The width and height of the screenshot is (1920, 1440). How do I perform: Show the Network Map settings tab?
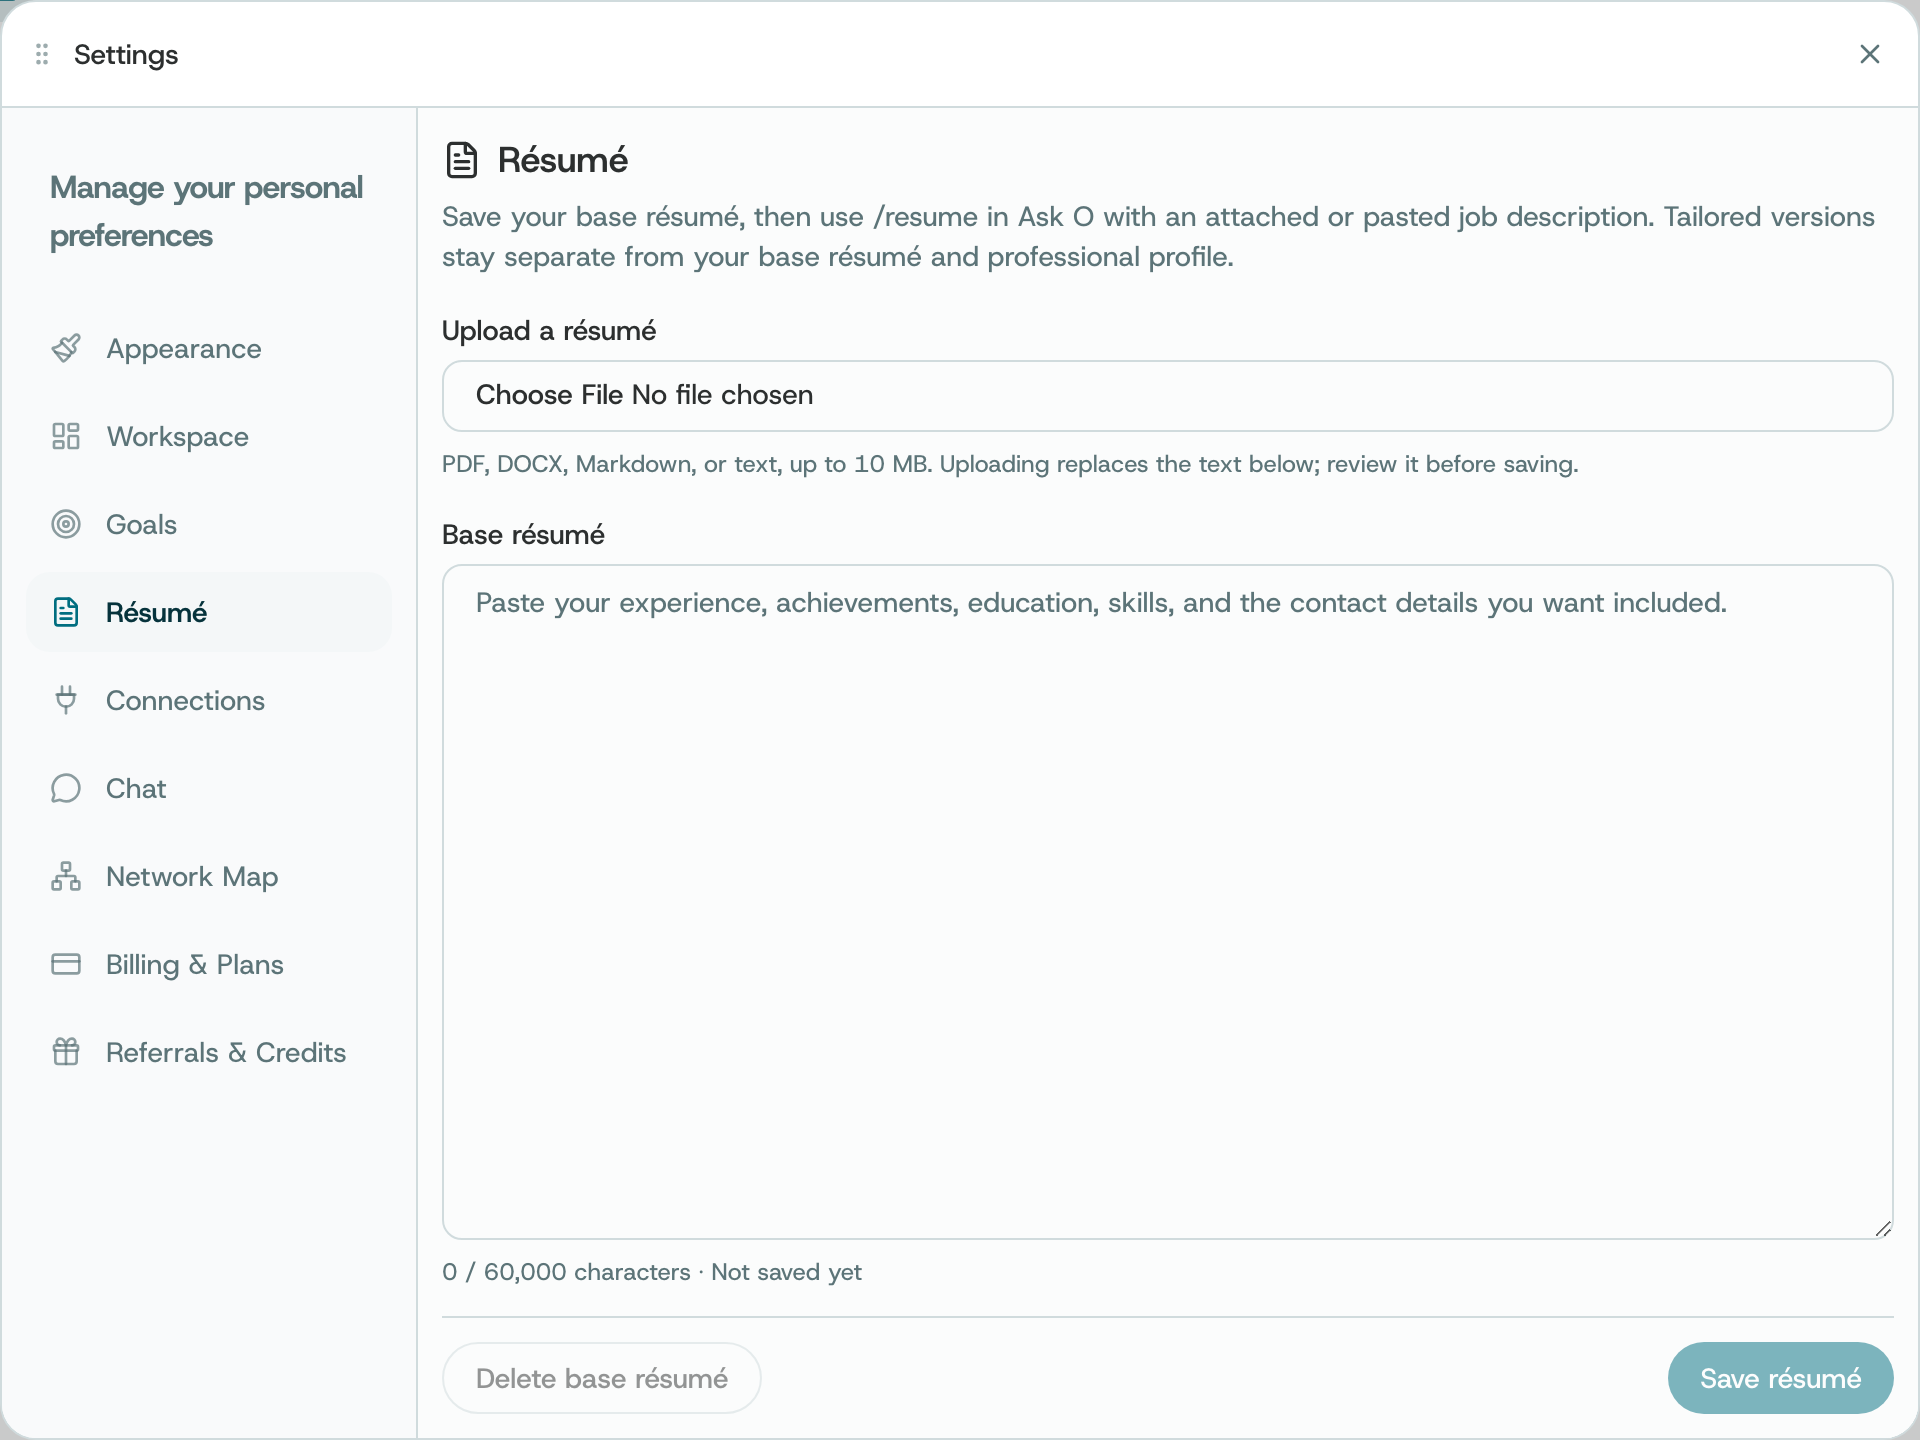tap(209, 877)
